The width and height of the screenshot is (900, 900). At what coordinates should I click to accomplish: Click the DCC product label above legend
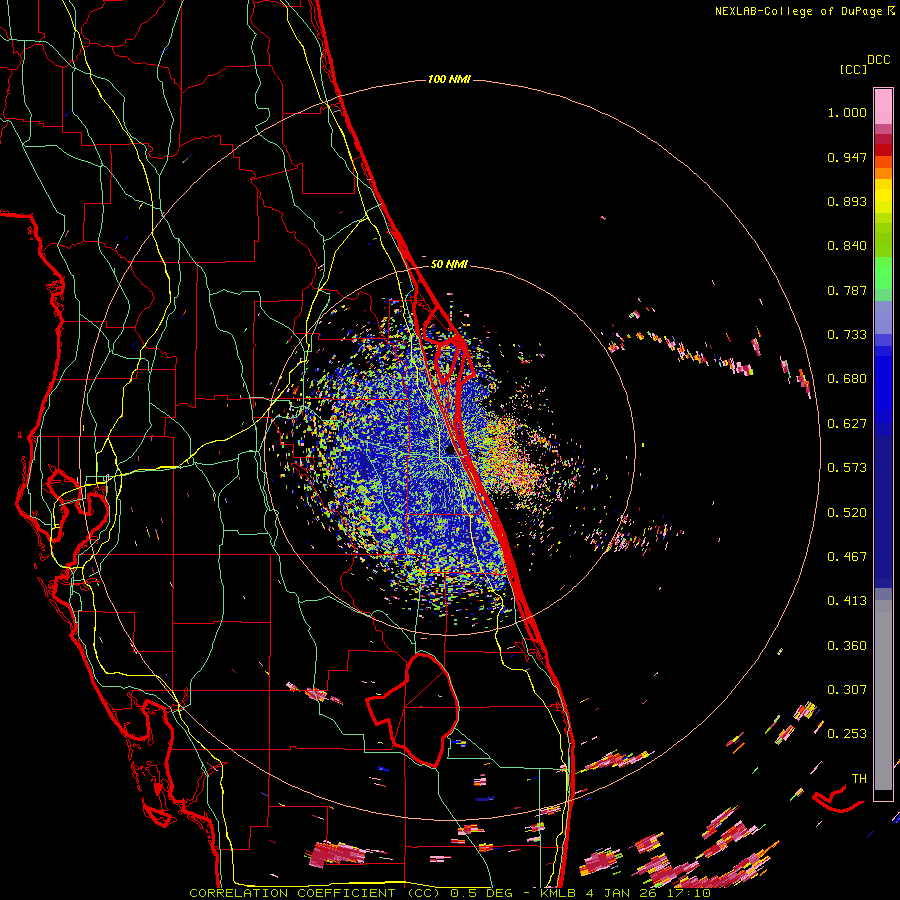click(879, 60)
